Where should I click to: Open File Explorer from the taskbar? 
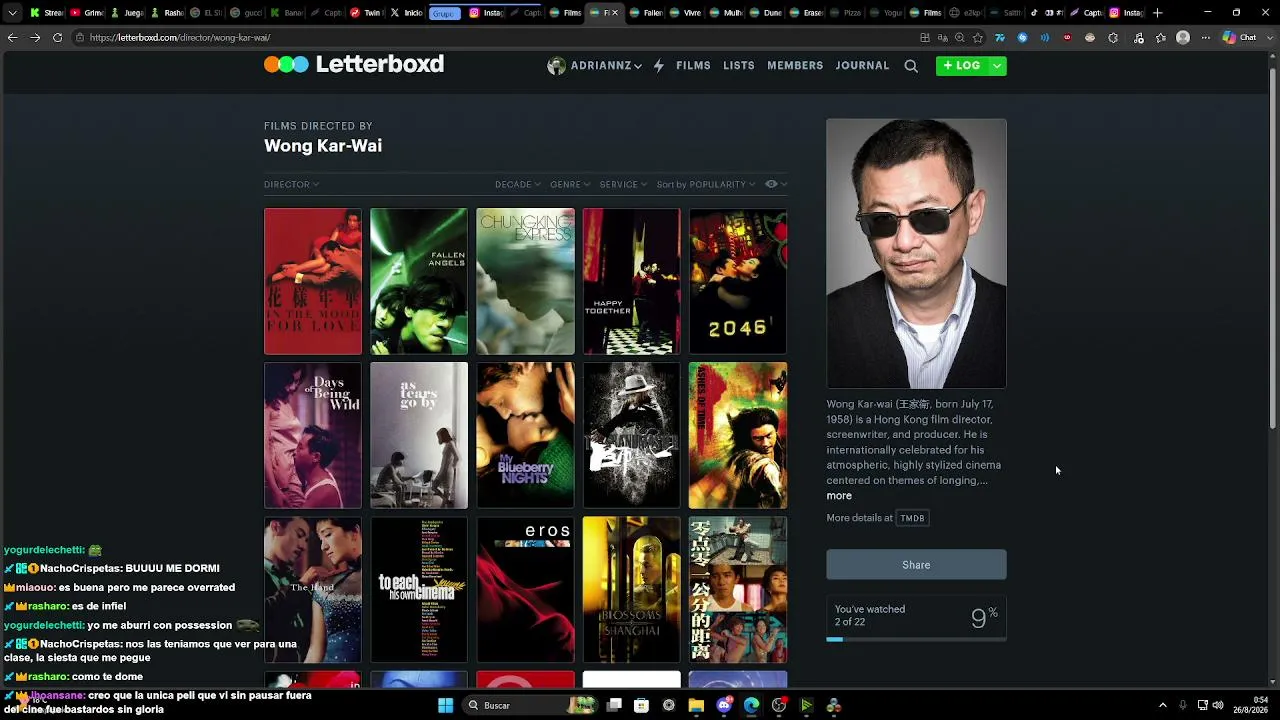pos(696,705)
